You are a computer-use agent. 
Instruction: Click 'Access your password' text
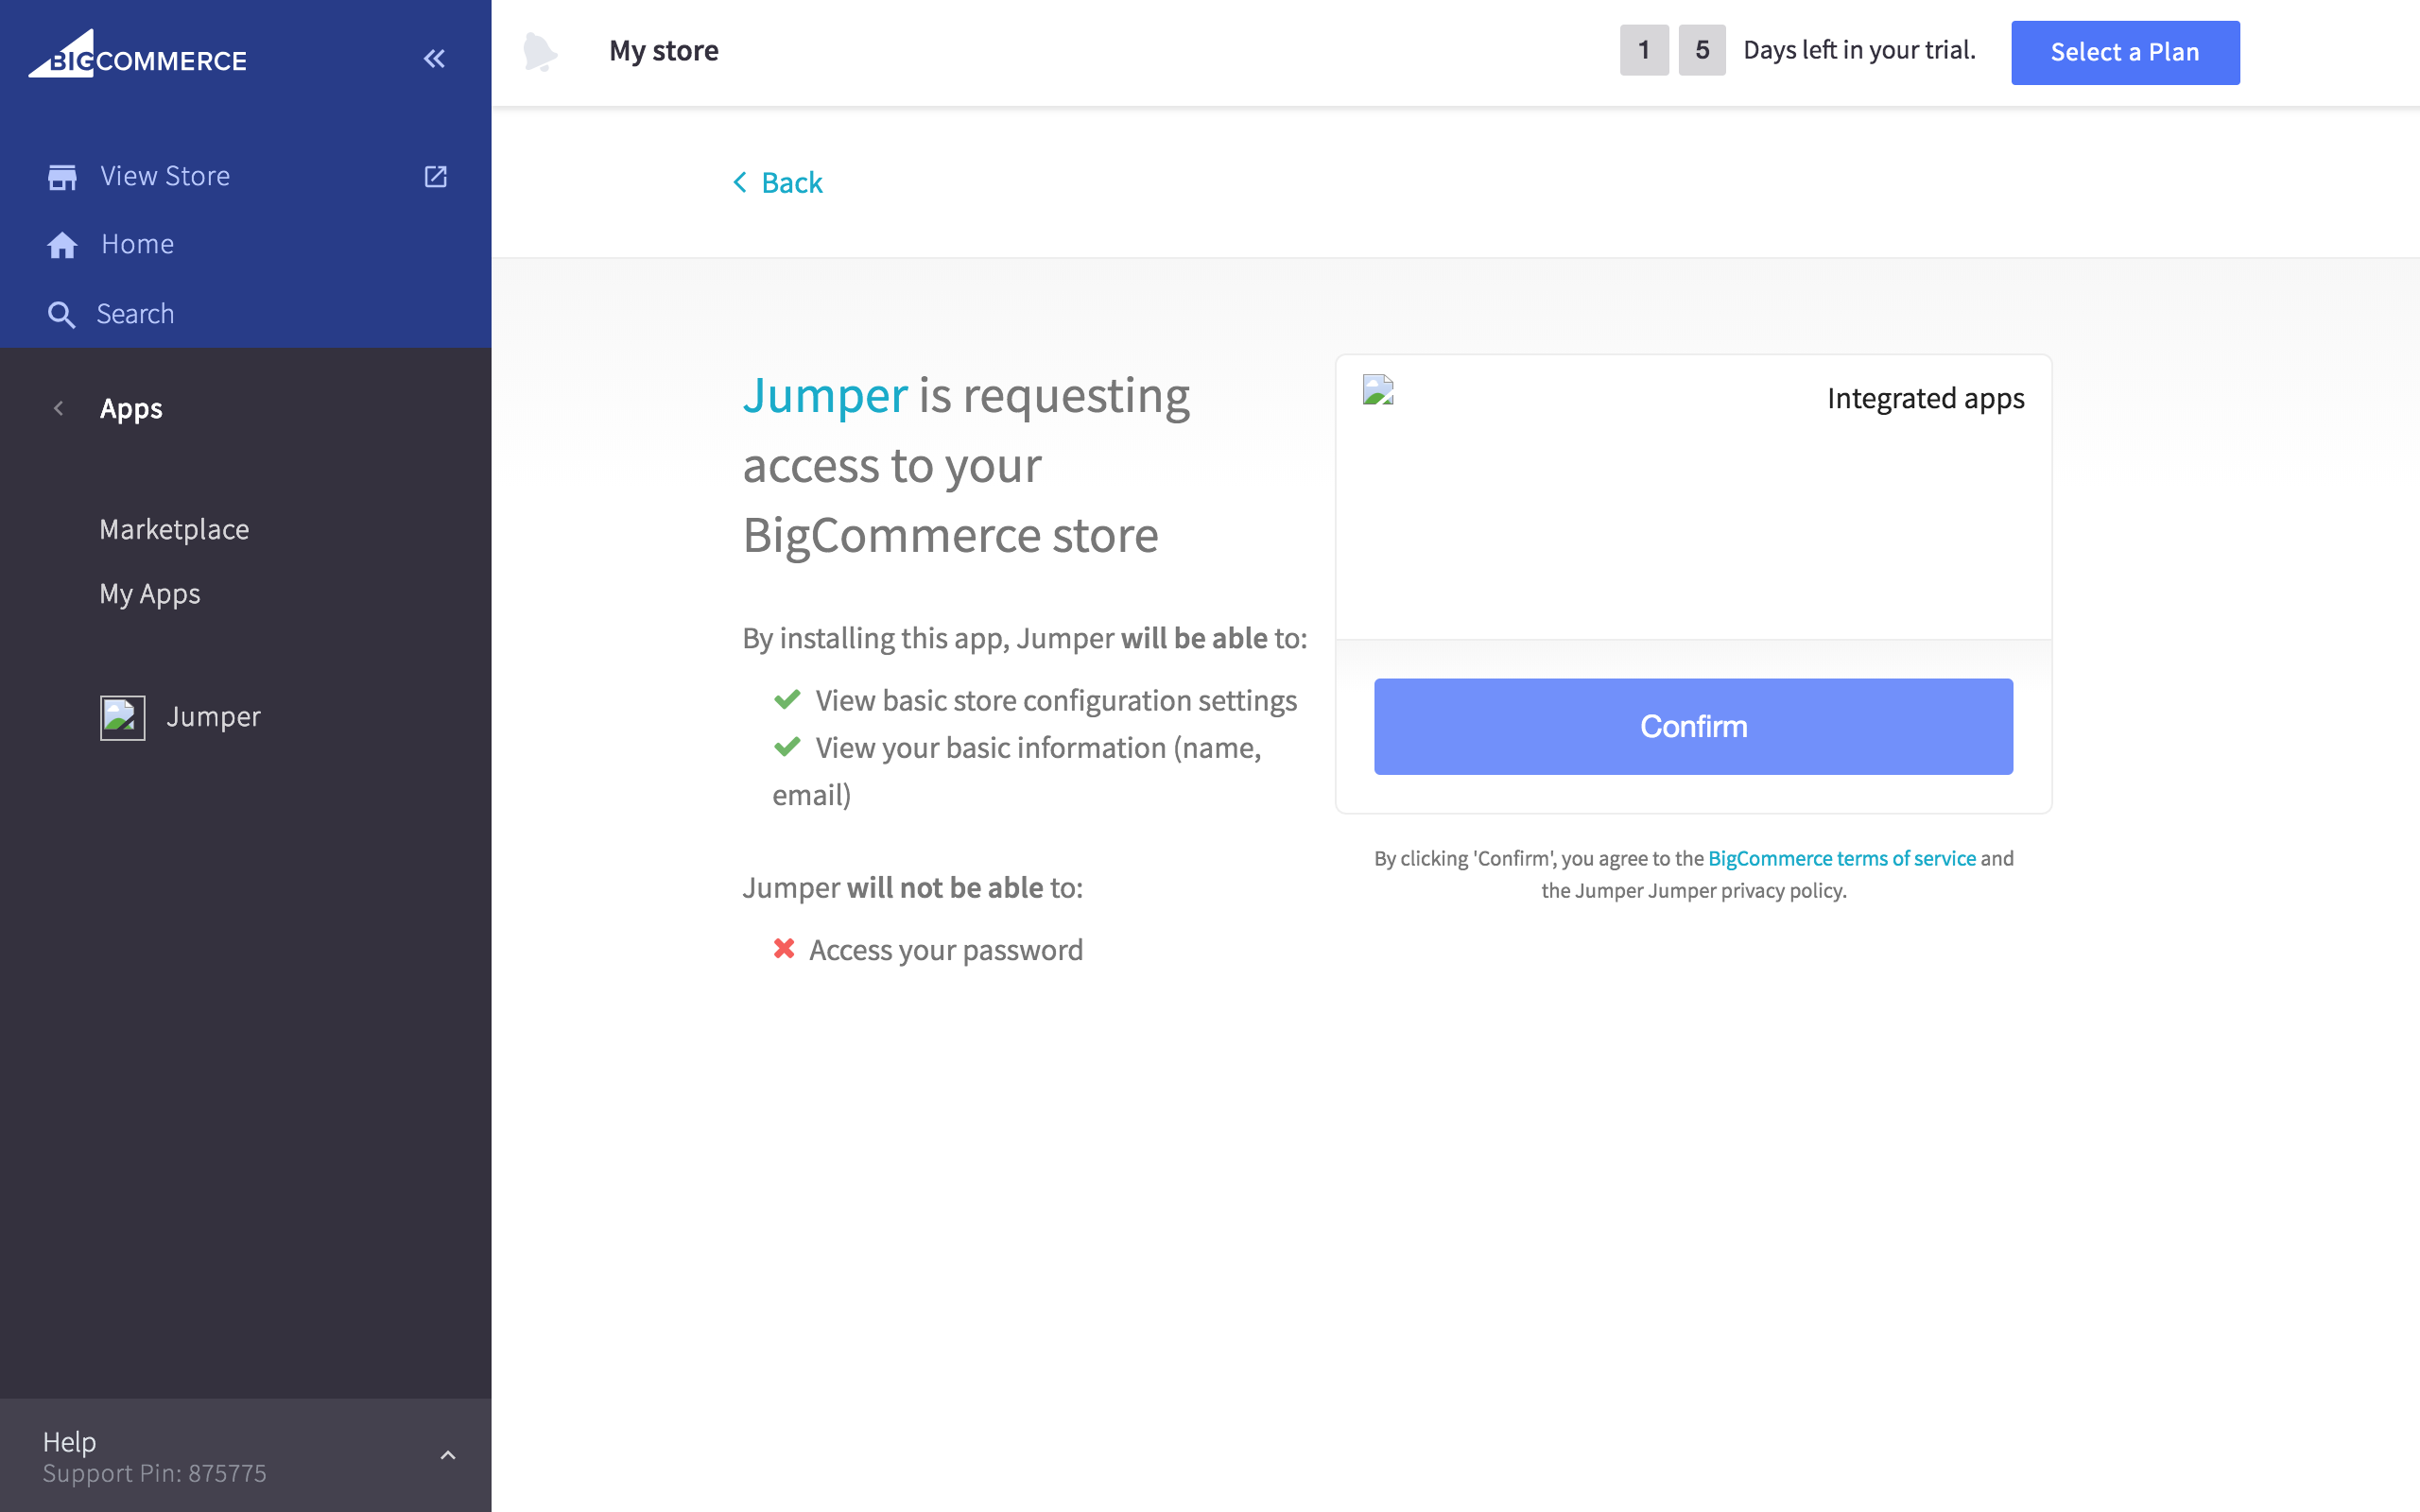946,950
